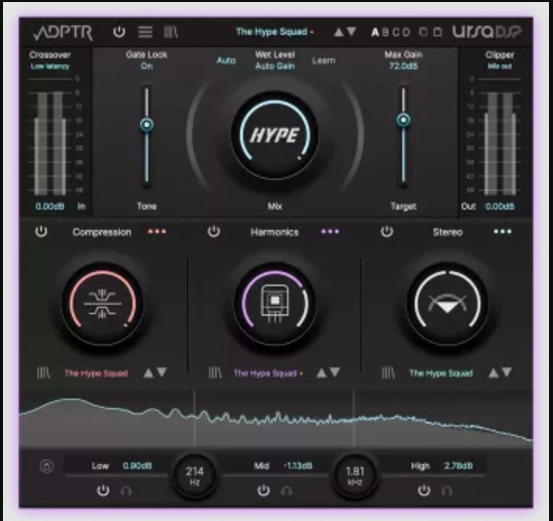Viewport: 553px width, 521px height.
Task: Switch to state slot D
Action: (407, 32)
